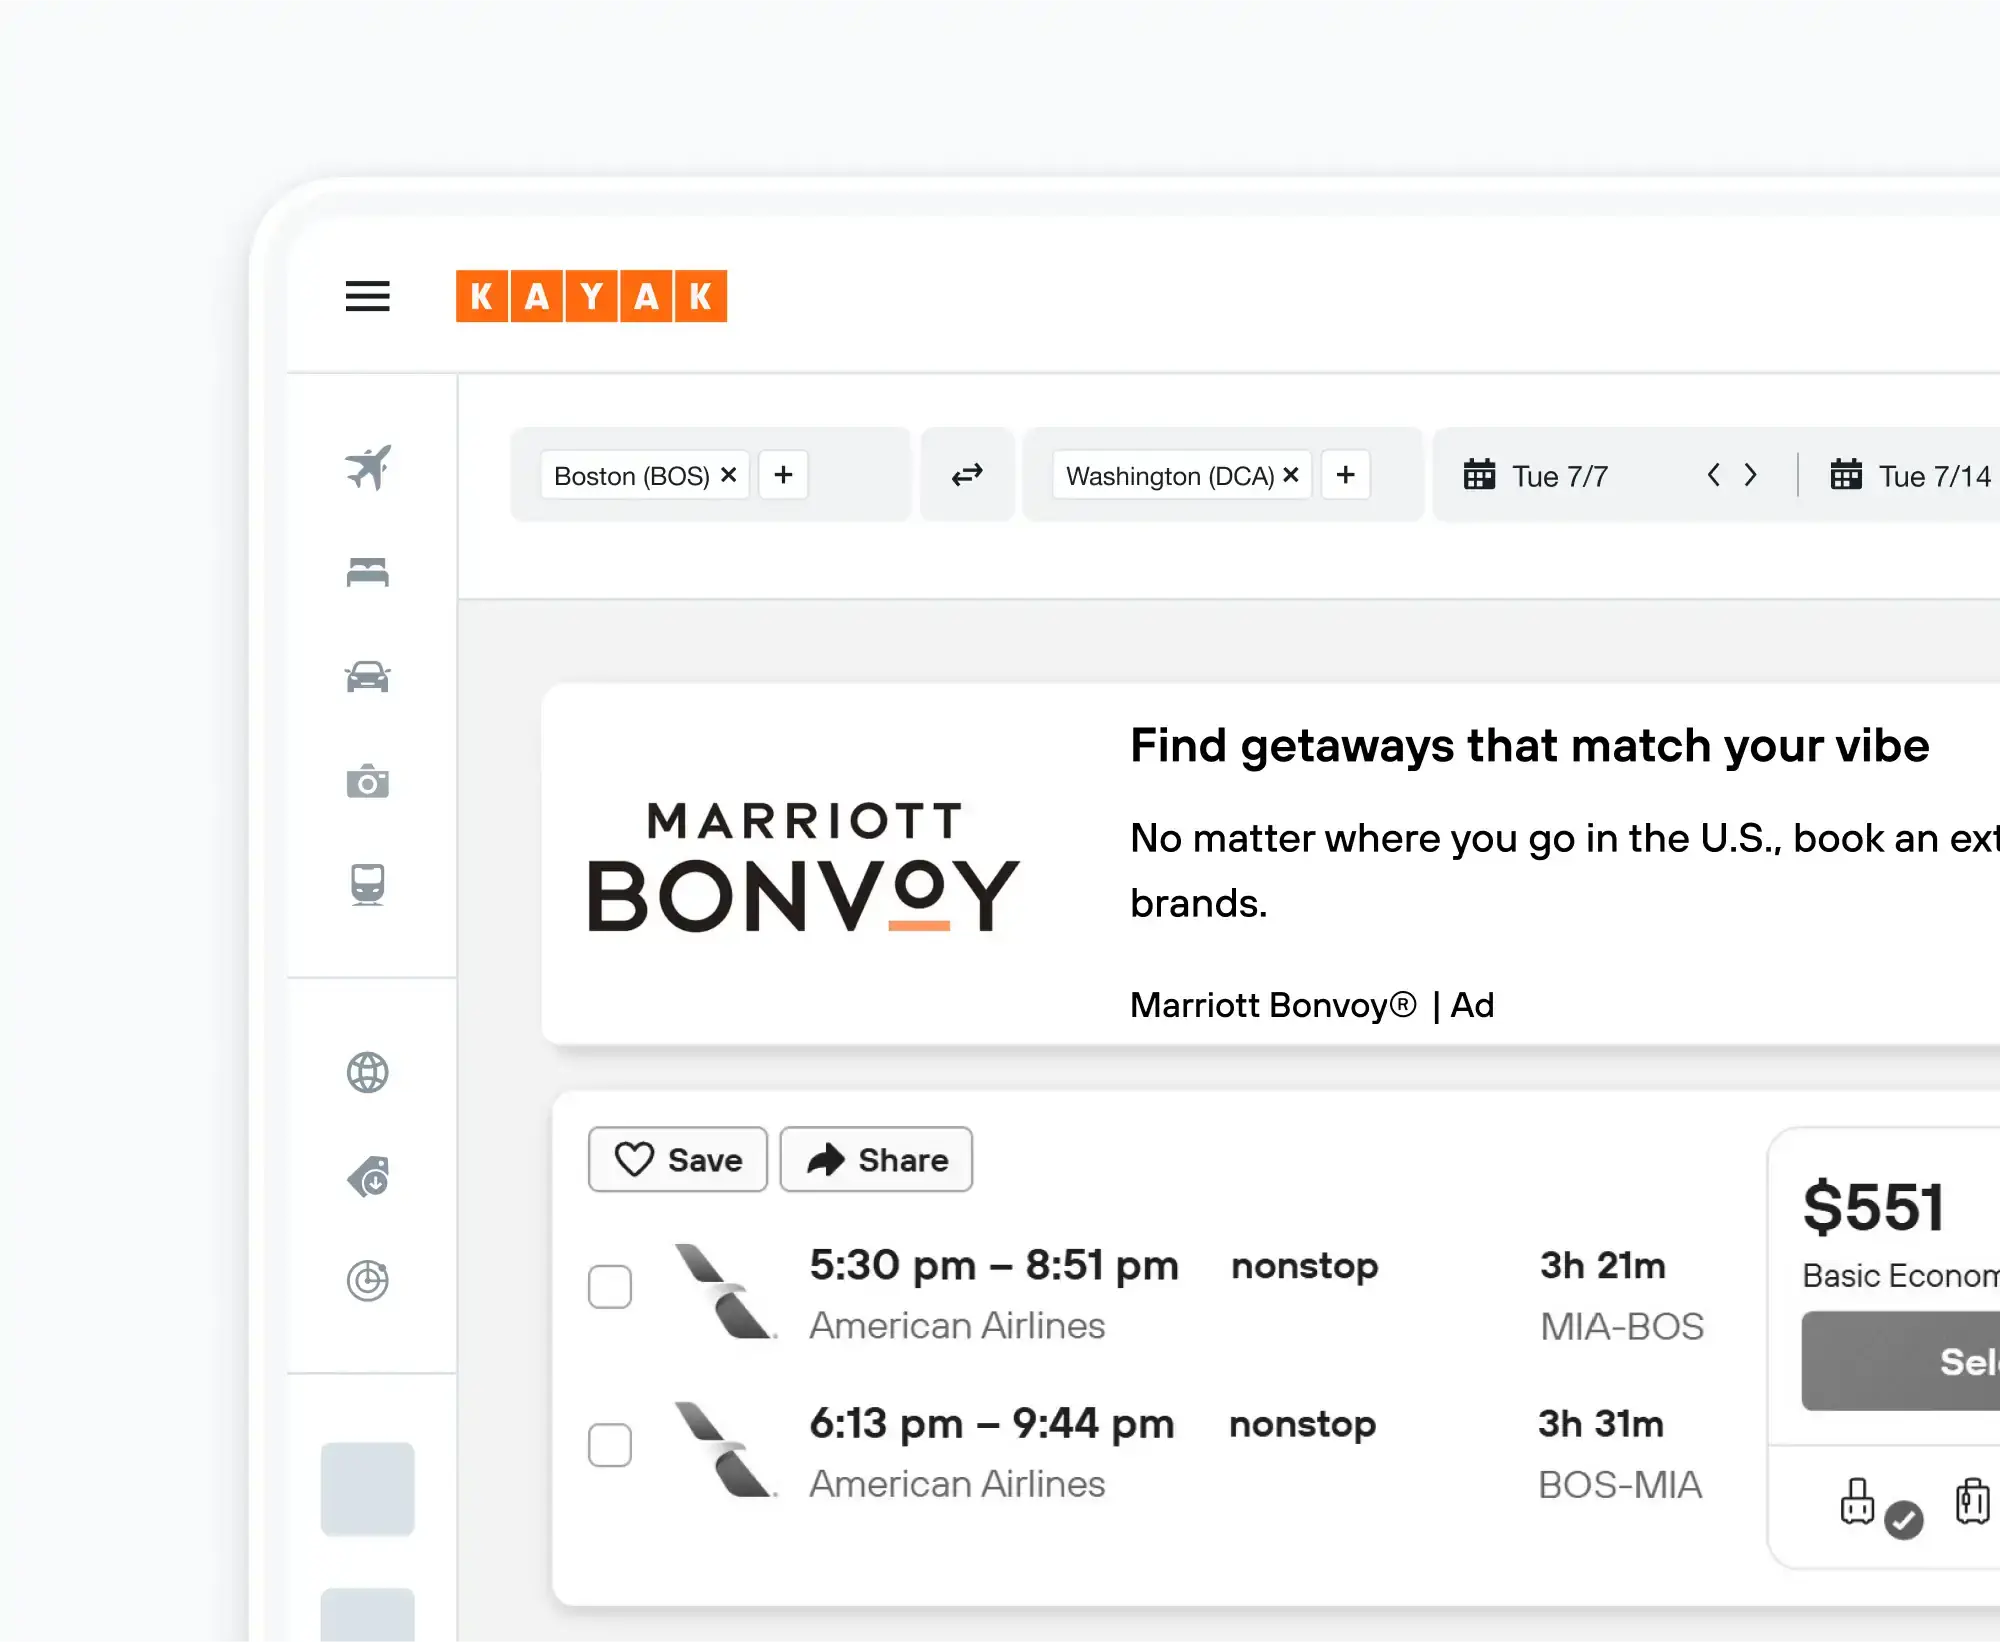Click the MIA-BOS route label
The height and width of the screenshot is (1642, 2000).
pos(1622,1327)
